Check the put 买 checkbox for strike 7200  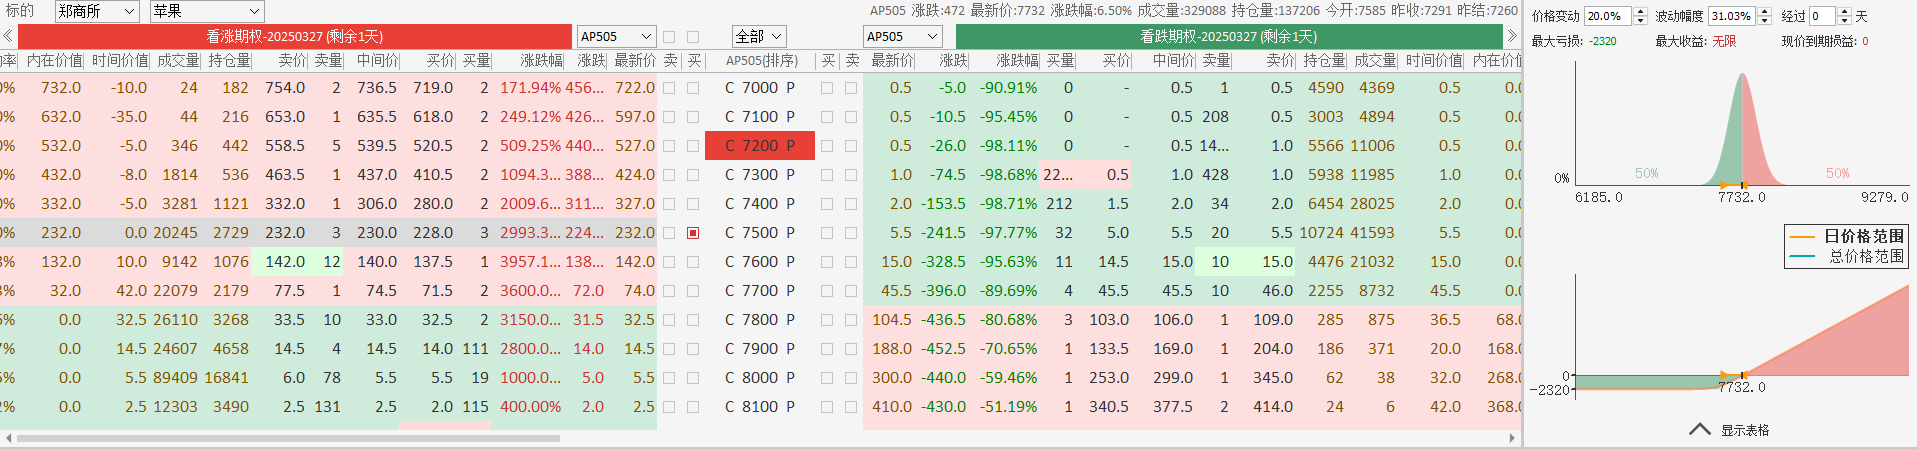pyautogui.click(x=827, y=146)
